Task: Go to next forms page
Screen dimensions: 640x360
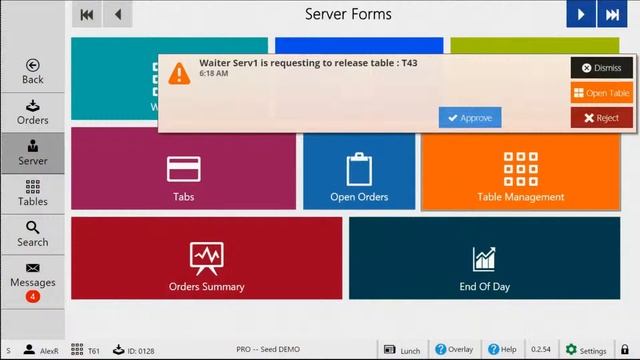Action: (x=581, y=14)
